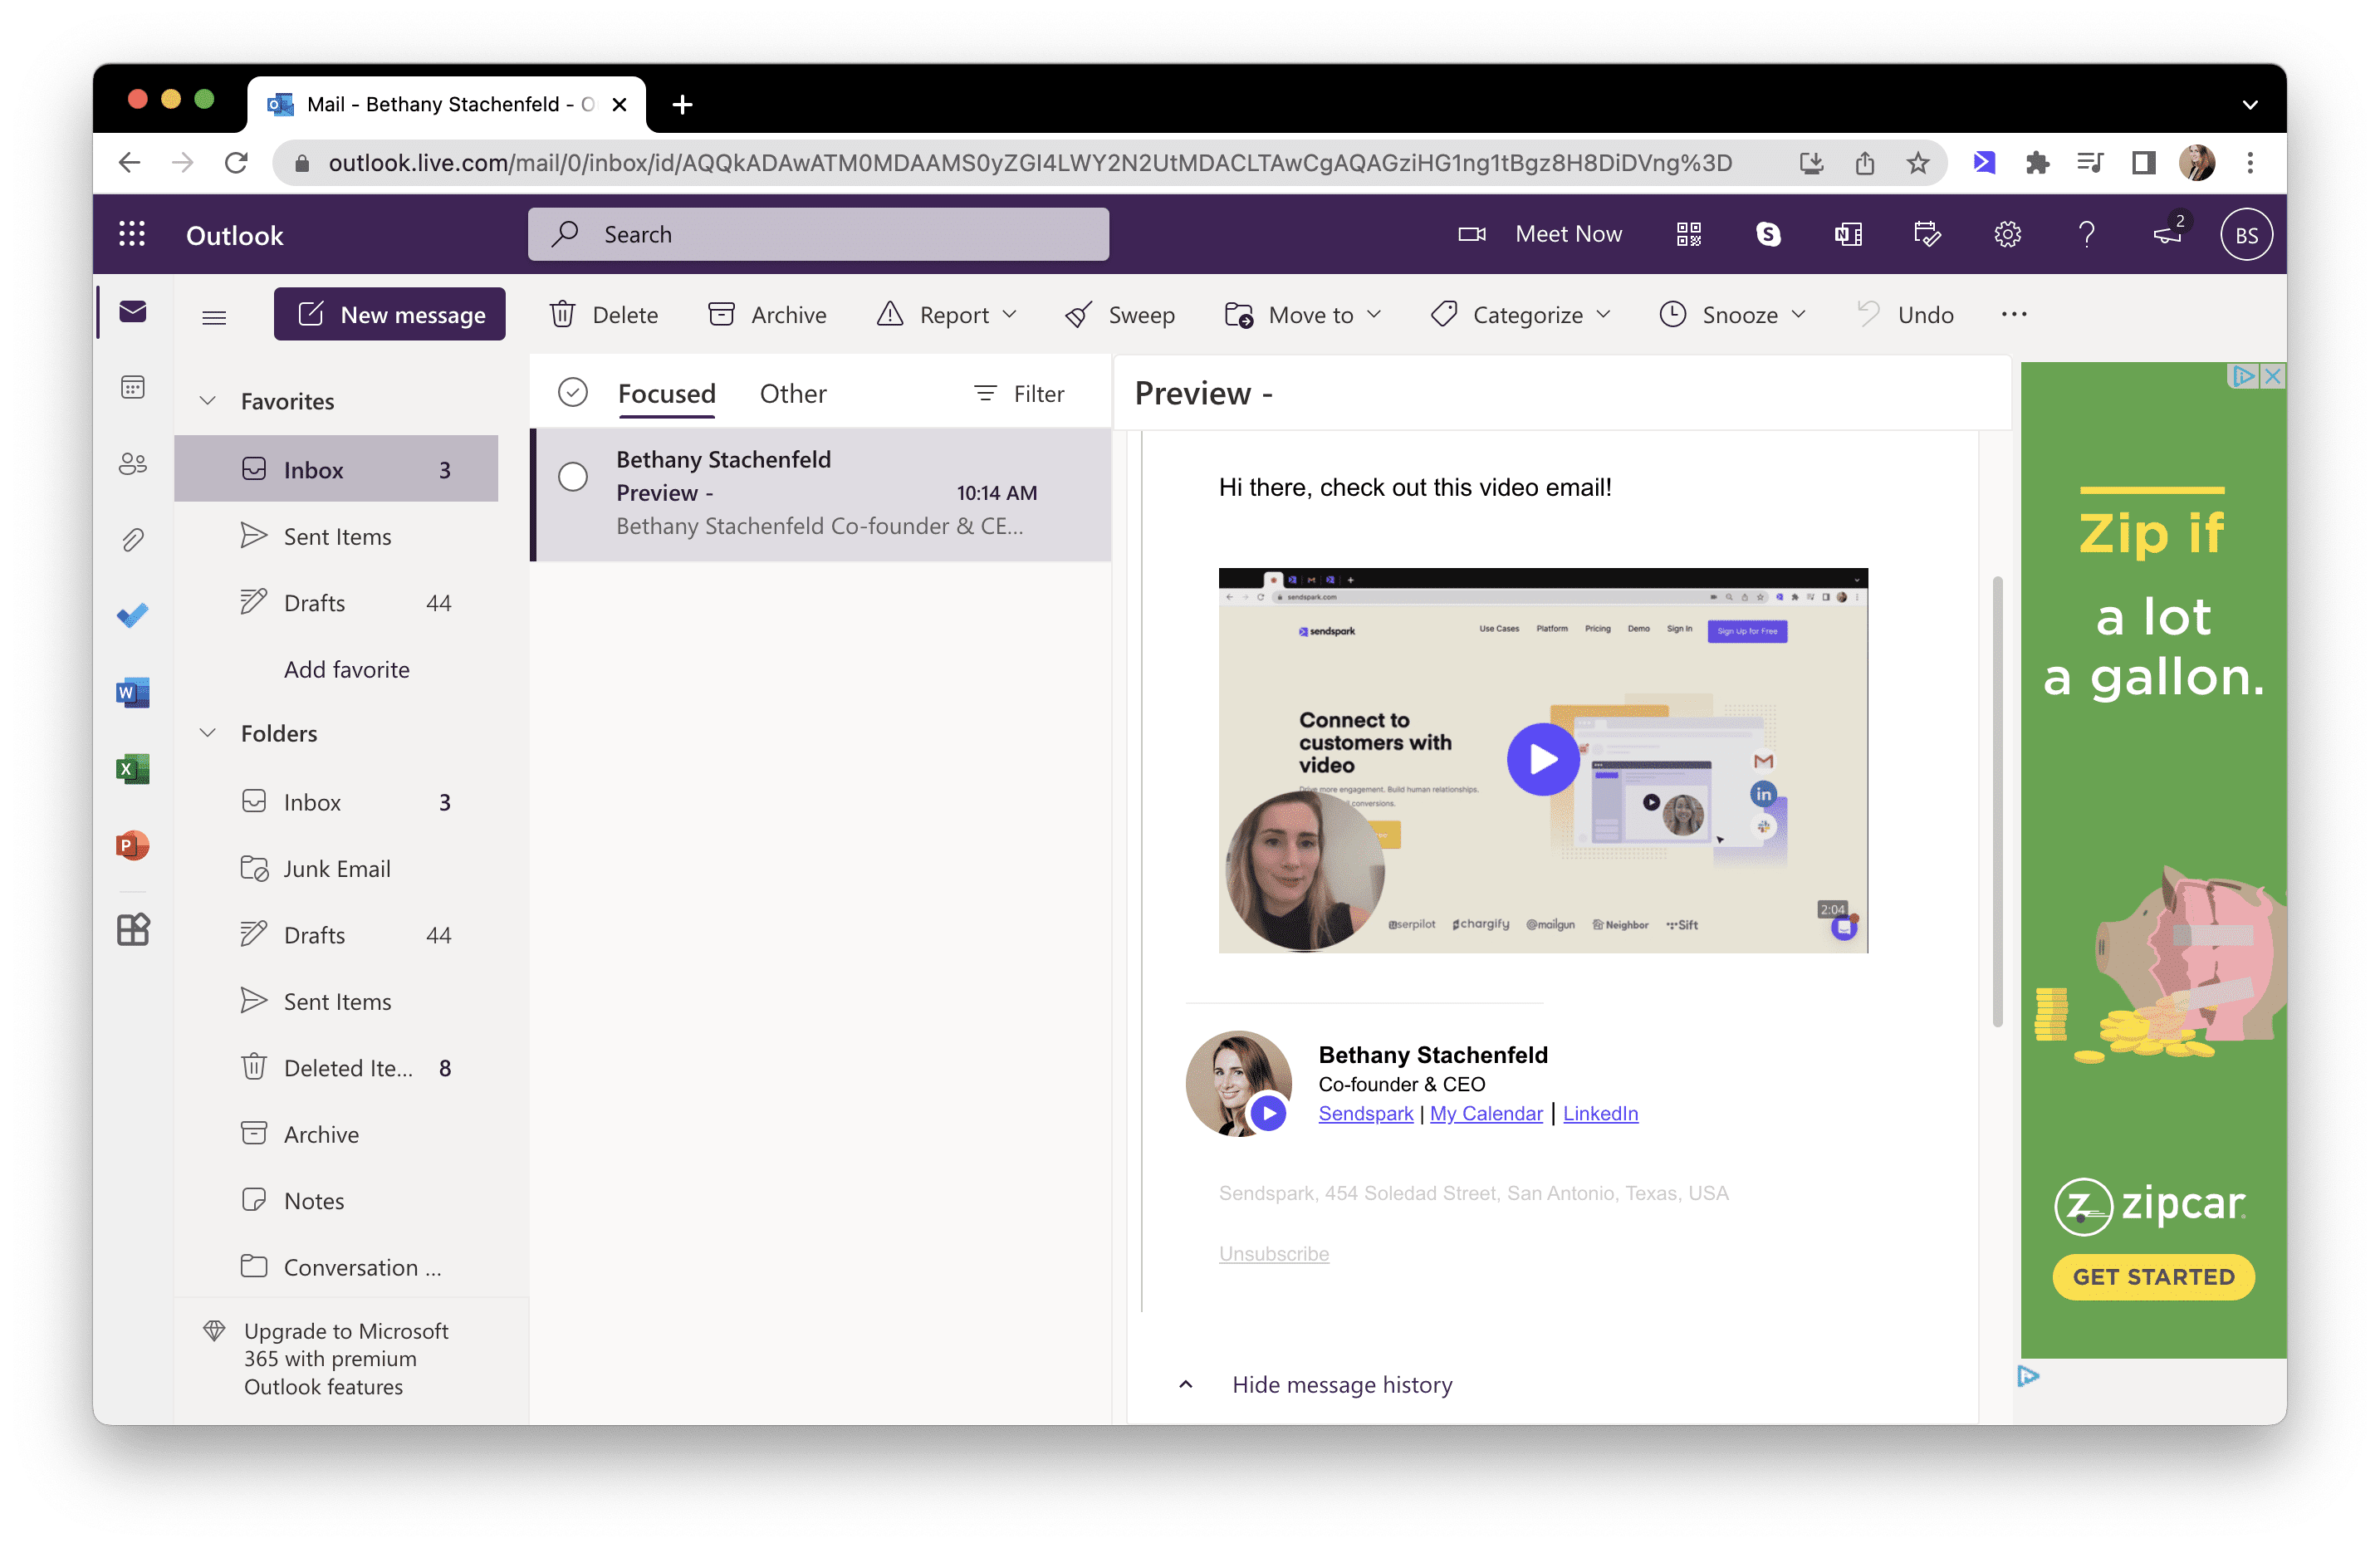Play the embedded video thumbnail
The height and width of the screenshot is (1548, 2380).
tap(1537, 760)
